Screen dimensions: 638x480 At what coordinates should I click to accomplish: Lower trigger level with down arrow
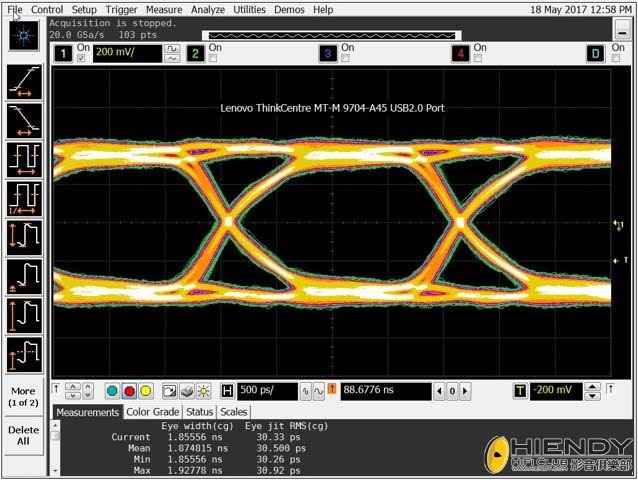click(x=592, y=396)
